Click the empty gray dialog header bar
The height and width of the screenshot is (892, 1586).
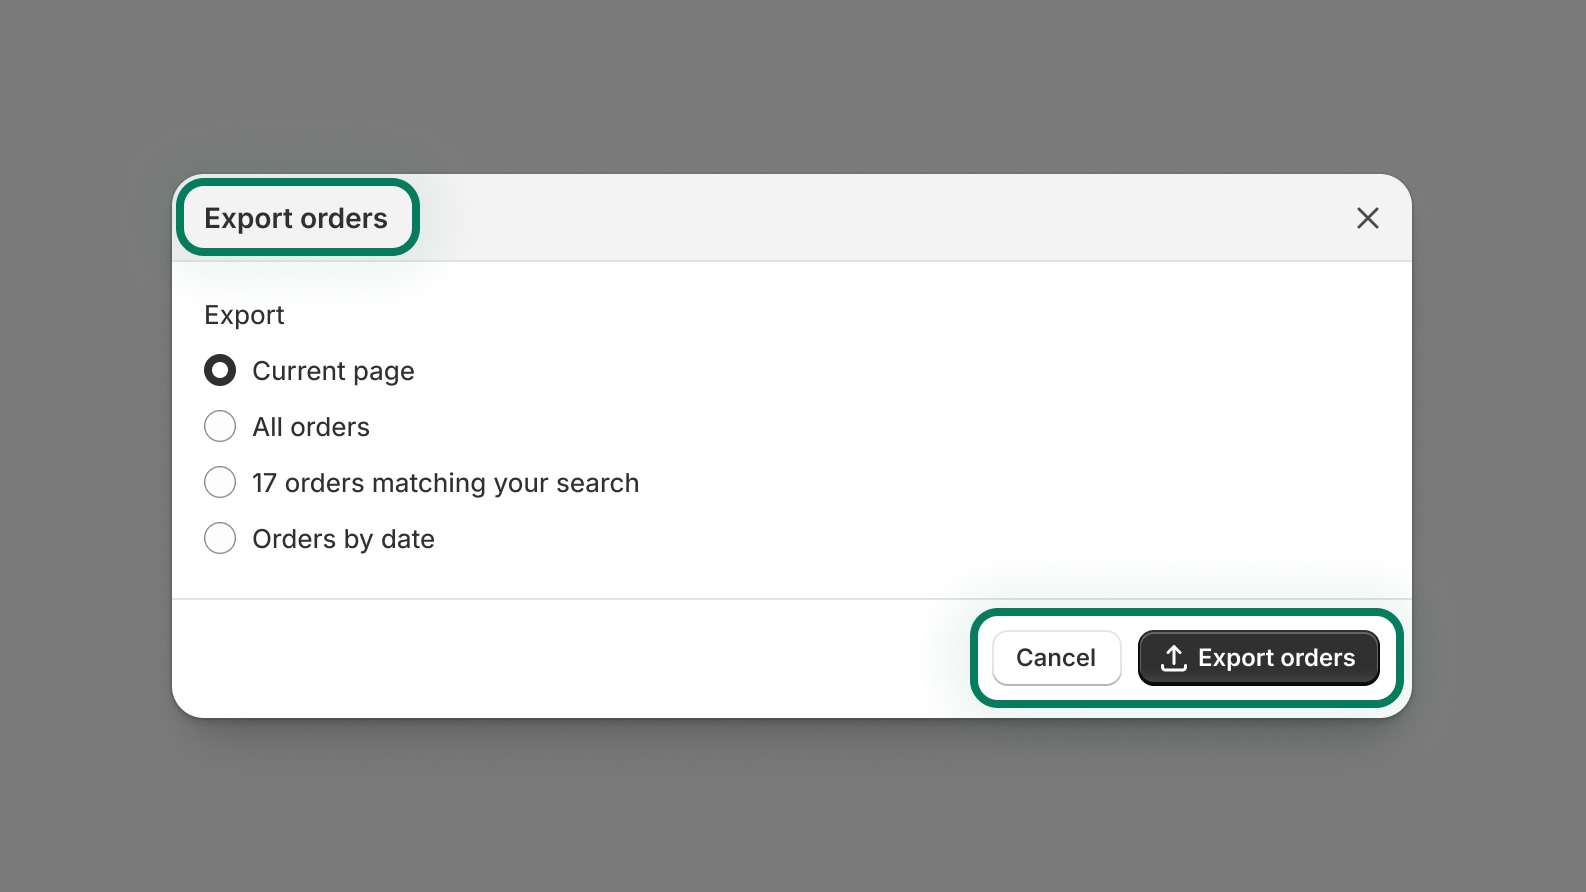pyautogui.click(x=850, y=218)
